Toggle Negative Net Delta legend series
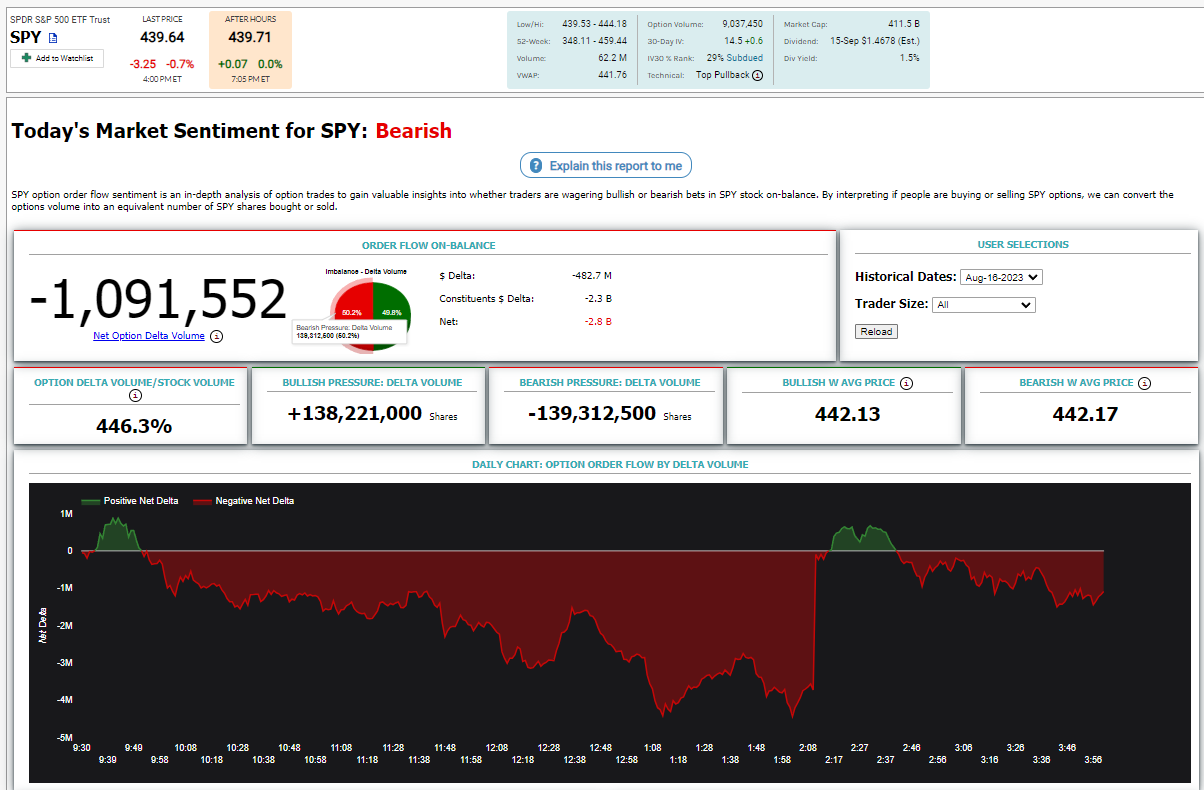The width and height of the screenshot is (1204, 790). 243,501
